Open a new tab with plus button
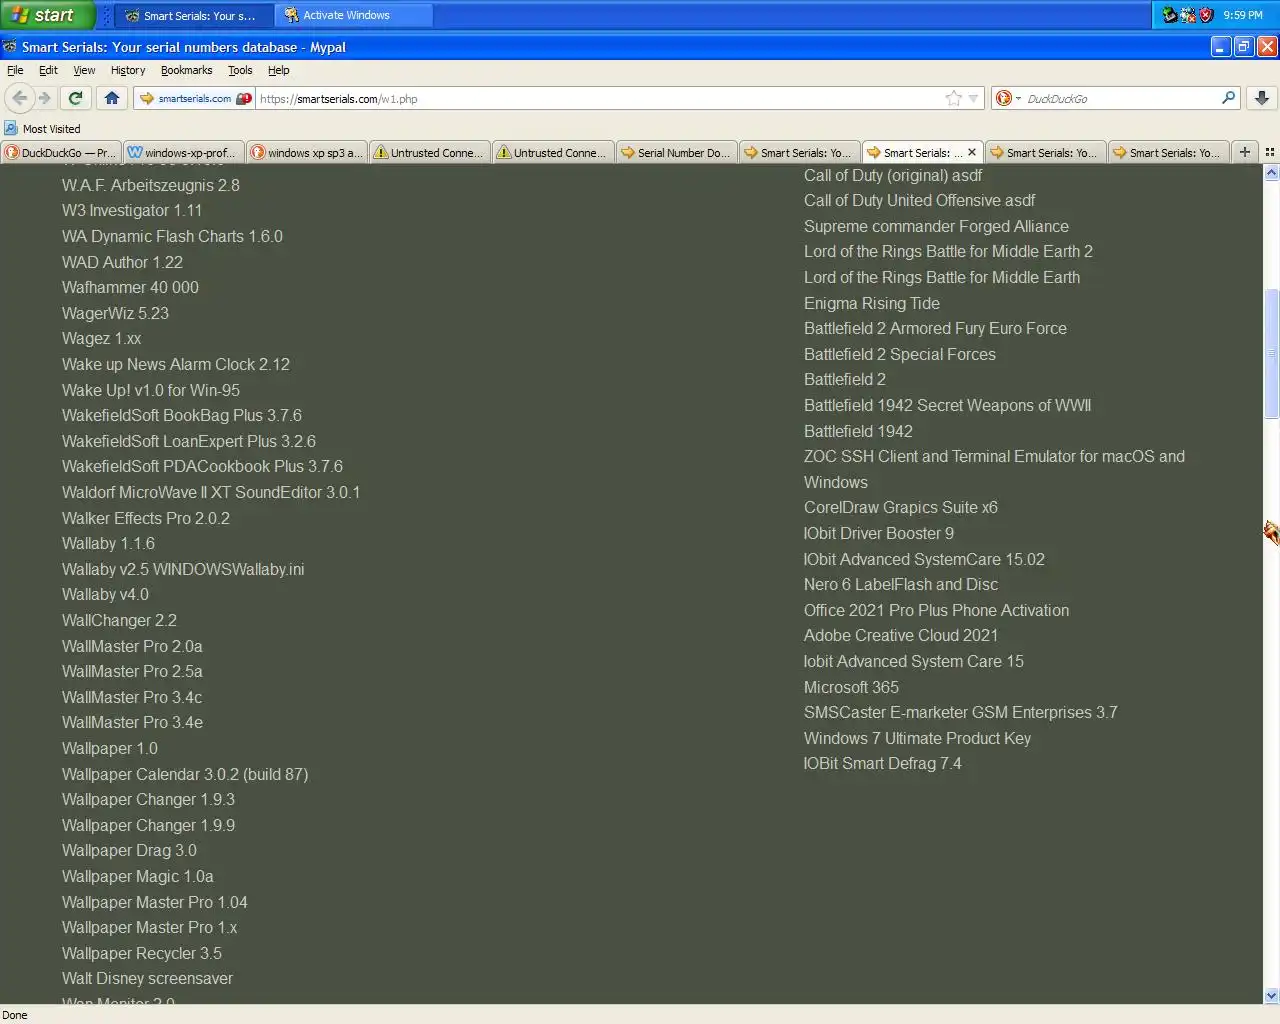This screenshot has width=1280, height=1024. coord(1244,152)
